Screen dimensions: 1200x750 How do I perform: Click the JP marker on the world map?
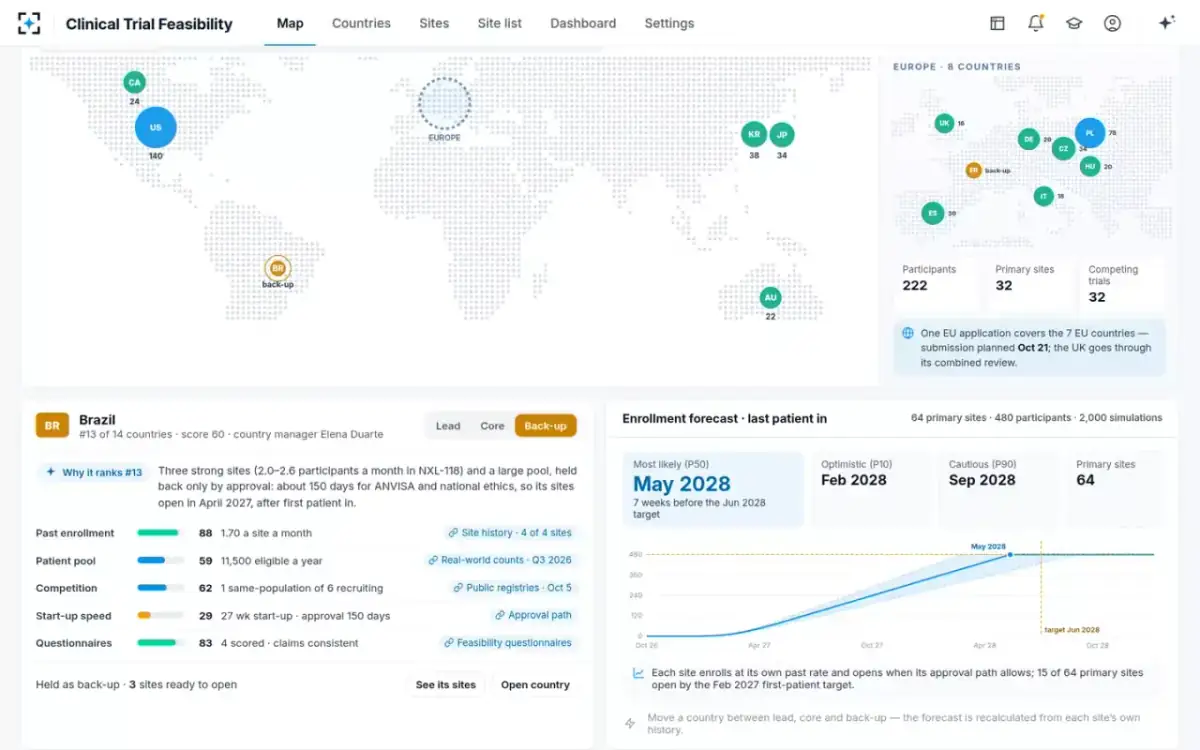(782, 134)
